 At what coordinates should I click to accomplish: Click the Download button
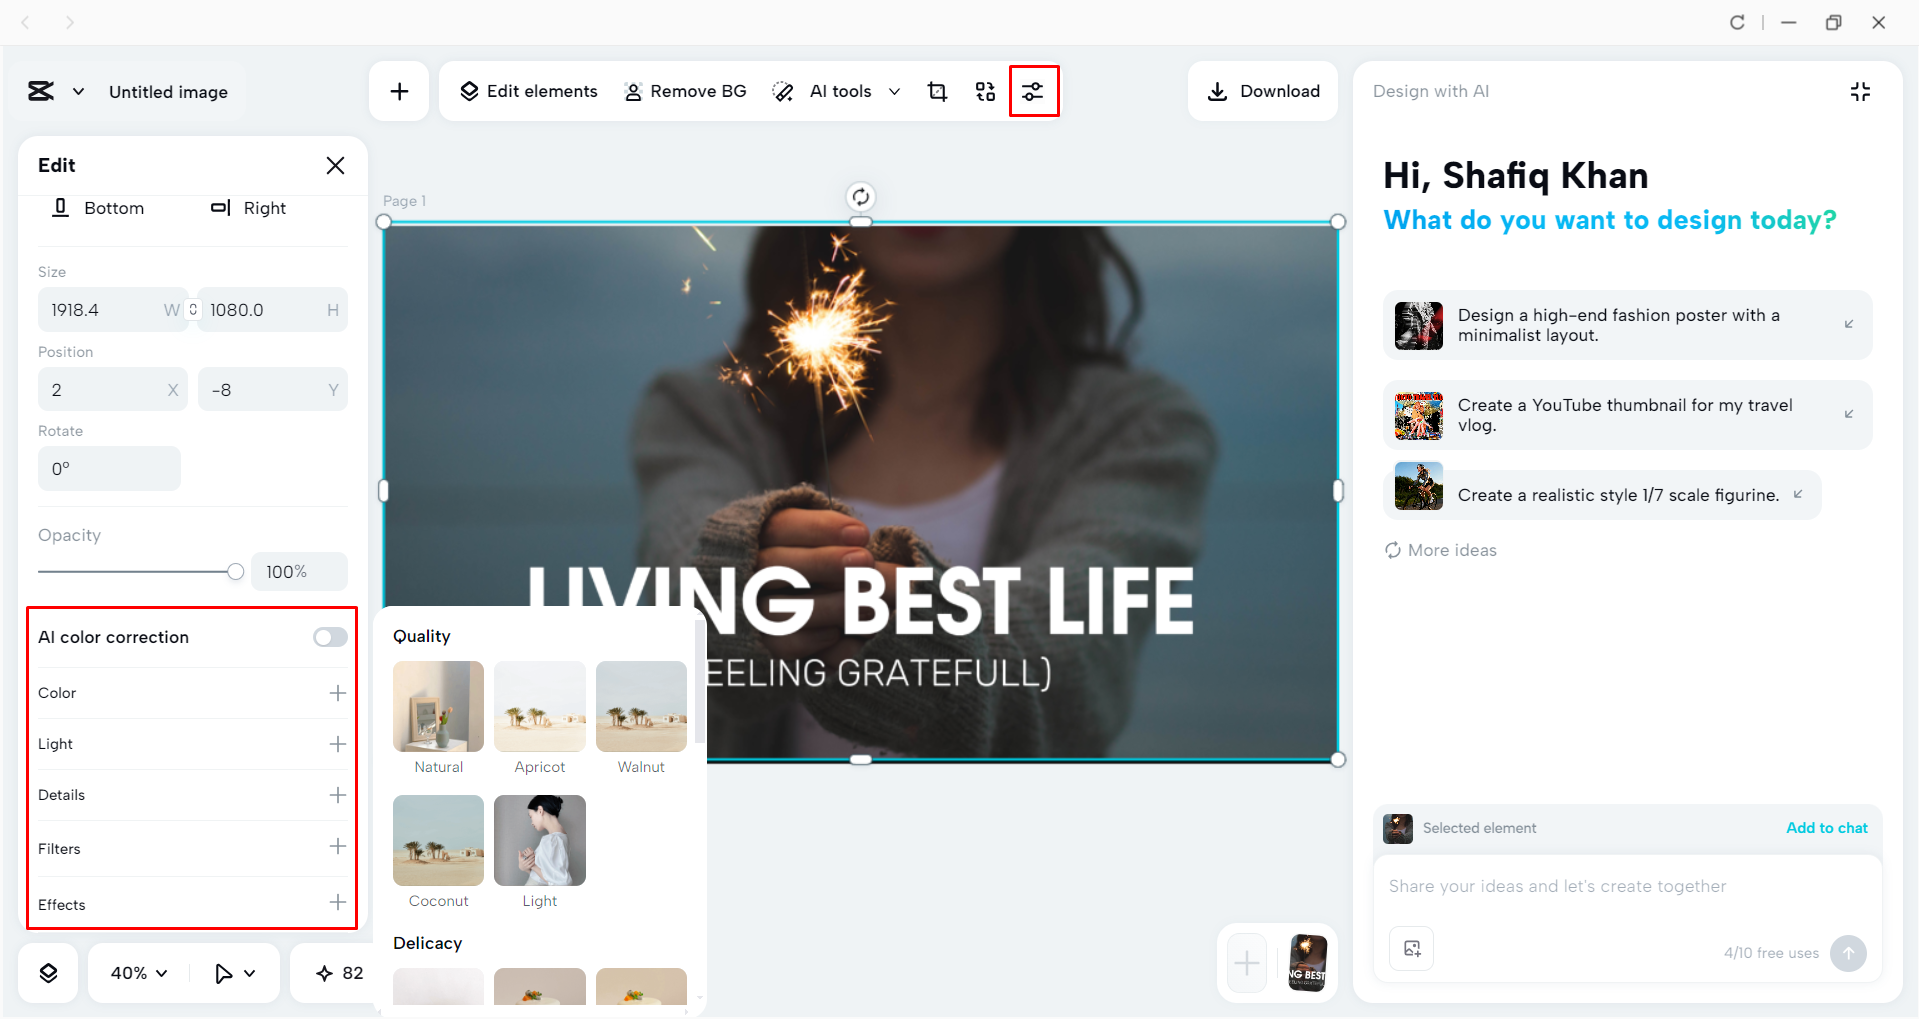(1262, 91)
